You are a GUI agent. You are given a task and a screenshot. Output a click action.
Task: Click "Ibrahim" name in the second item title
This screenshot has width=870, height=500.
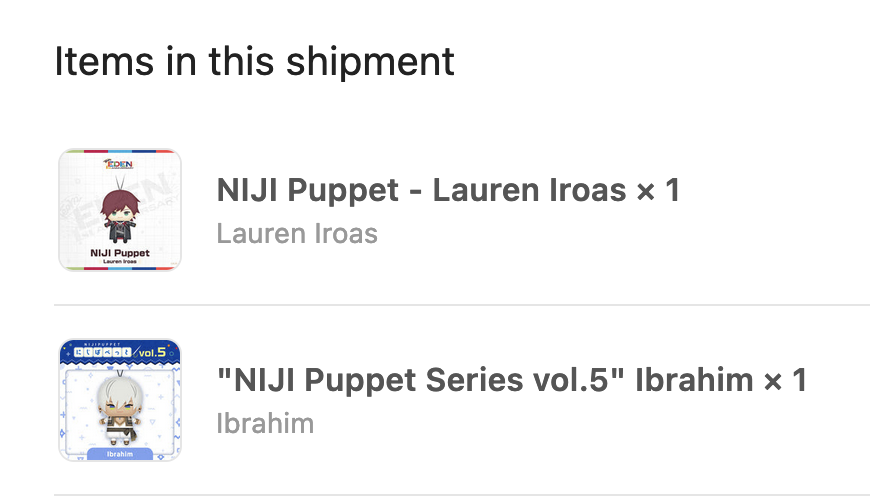pyautogui.click(x=694, y=381)
